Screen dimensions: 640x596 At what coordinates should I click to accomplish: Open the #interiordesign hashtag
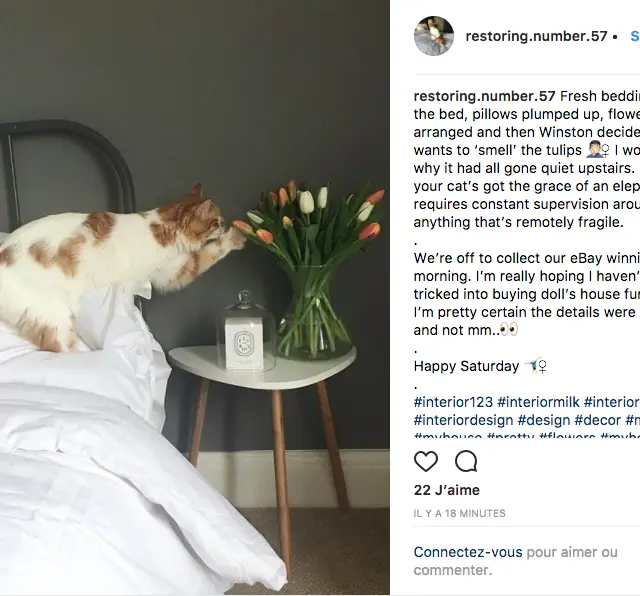click(463, 420)
